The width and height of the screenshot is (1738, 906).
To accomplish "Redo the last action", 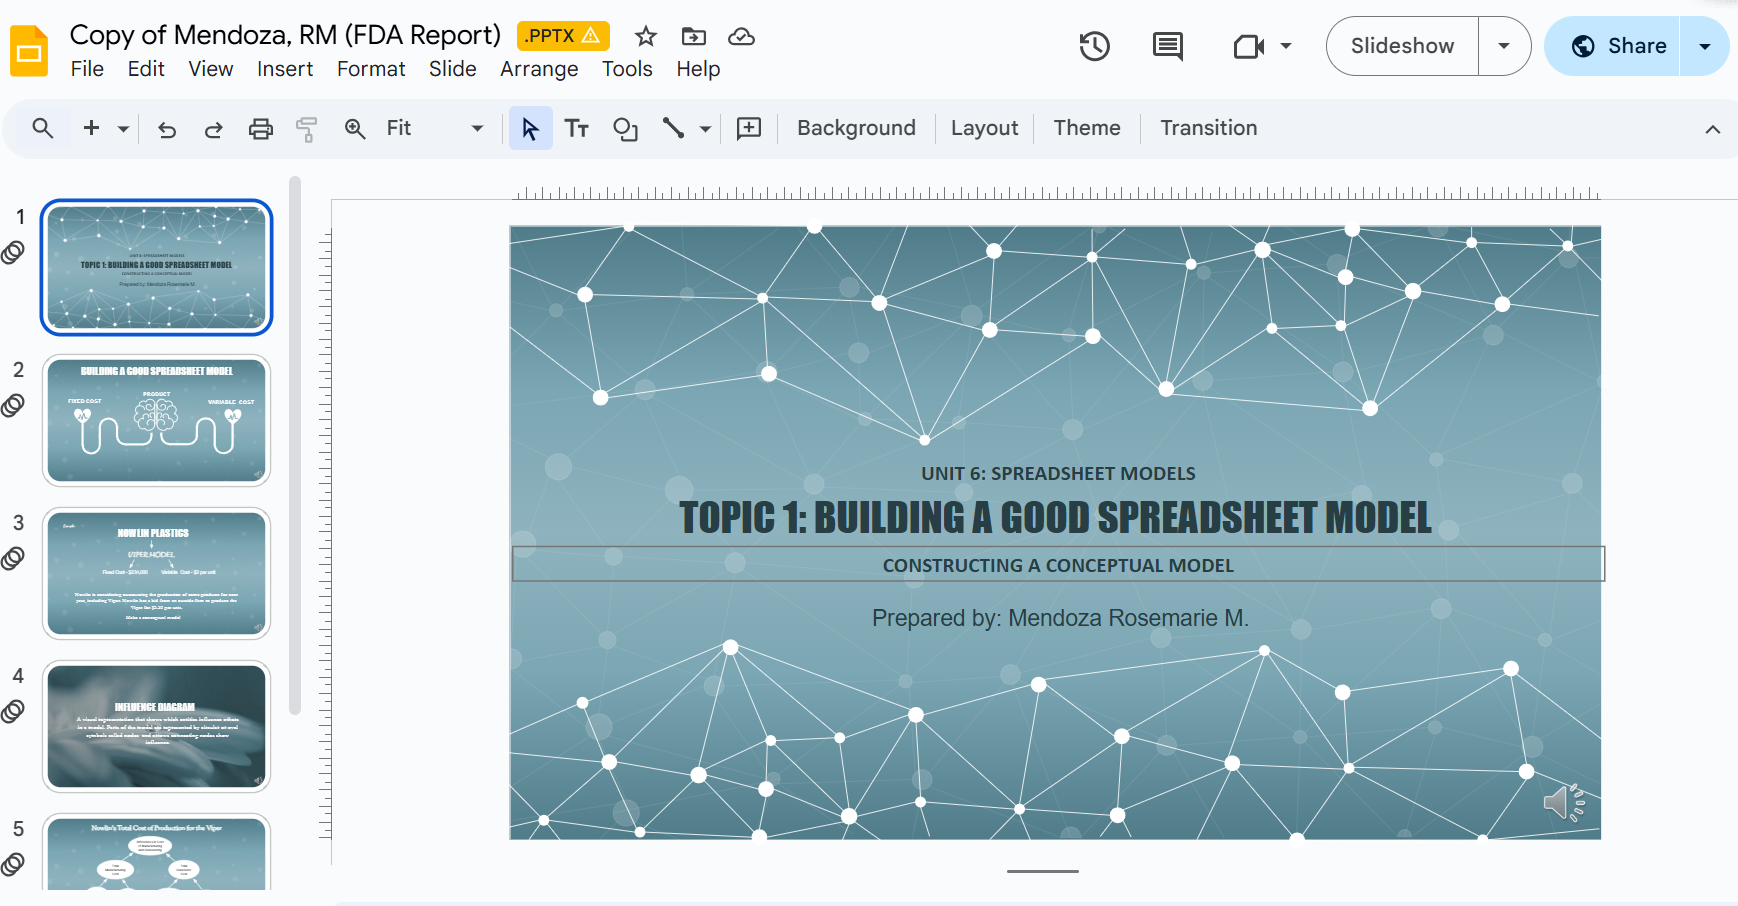I will coord(213,129).
